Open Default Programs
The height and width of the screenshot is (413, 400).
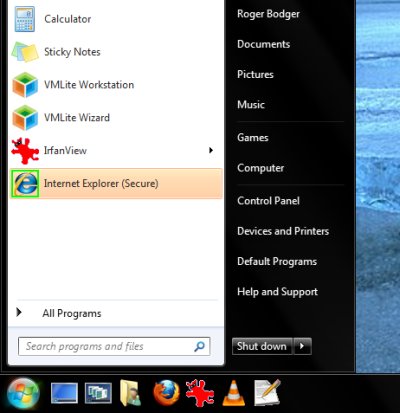pyautogui.click(x=277, y=262)
